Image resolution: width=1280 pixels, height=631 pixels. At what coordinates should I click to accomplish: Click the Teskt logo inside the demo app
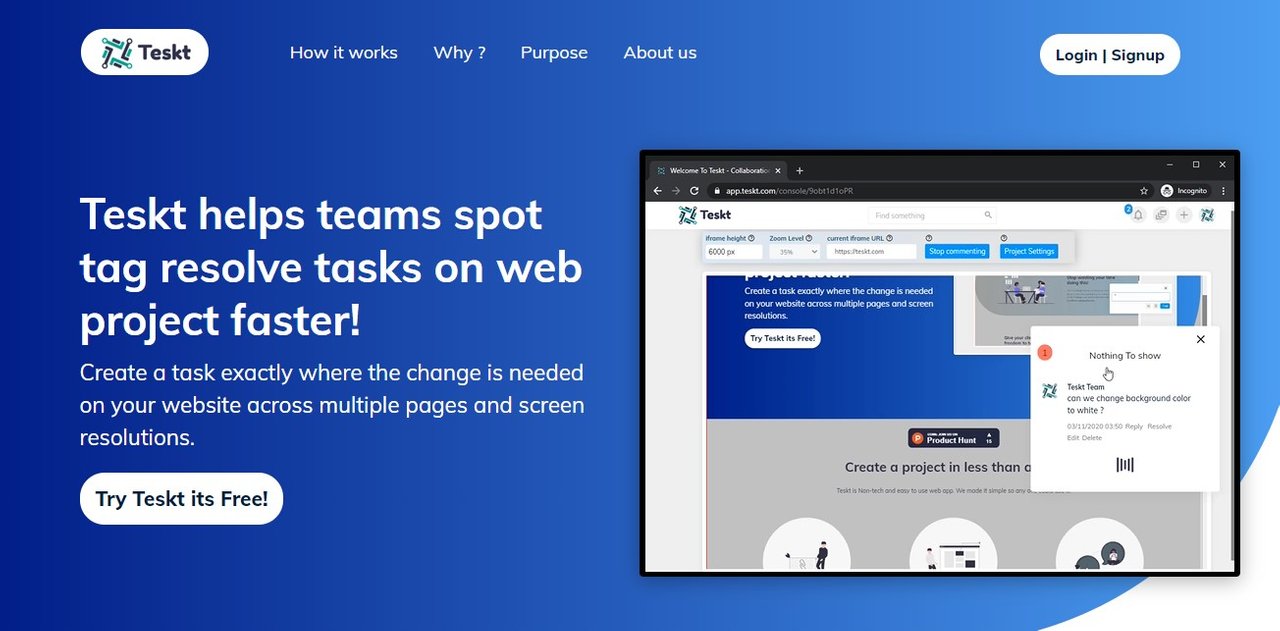(x=705, y=215)
